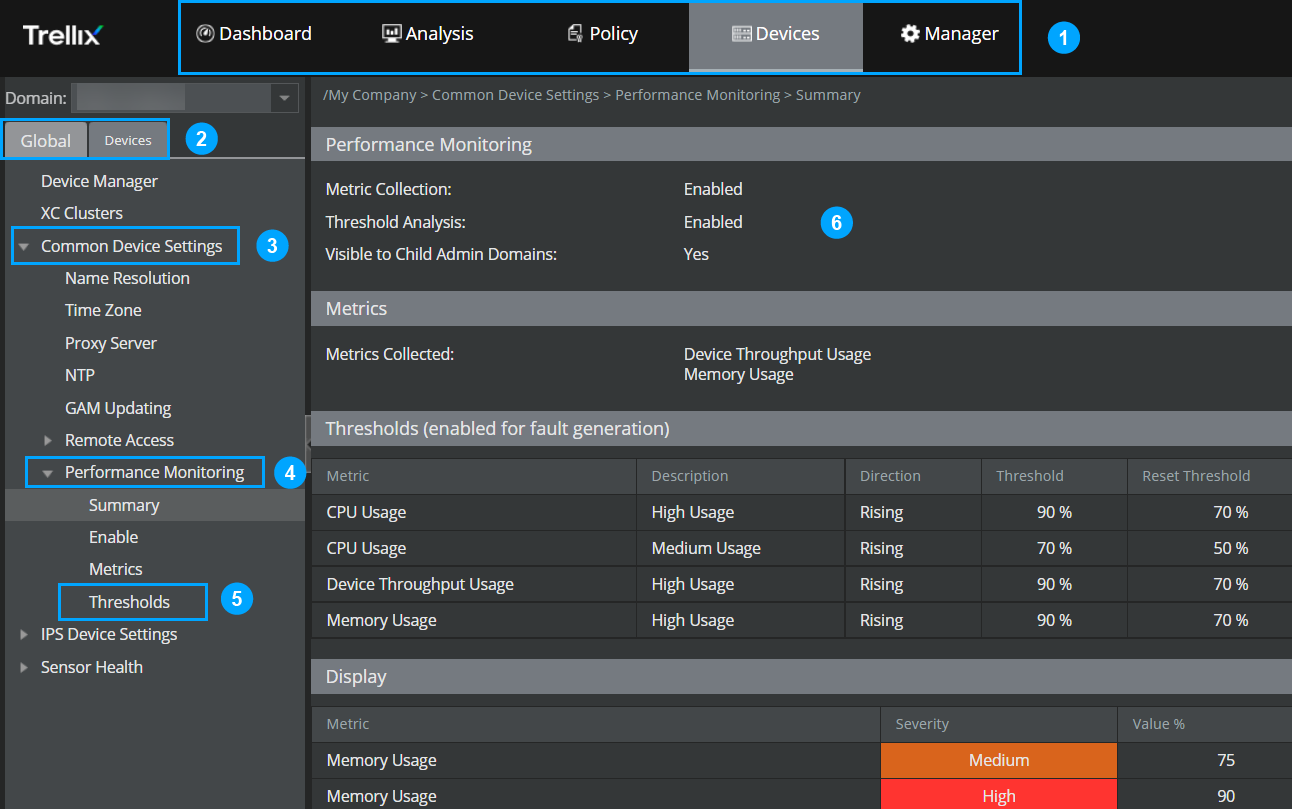1292x809 pixels.
Task: Select the Thresholds tree item
Action: point(129,603)
